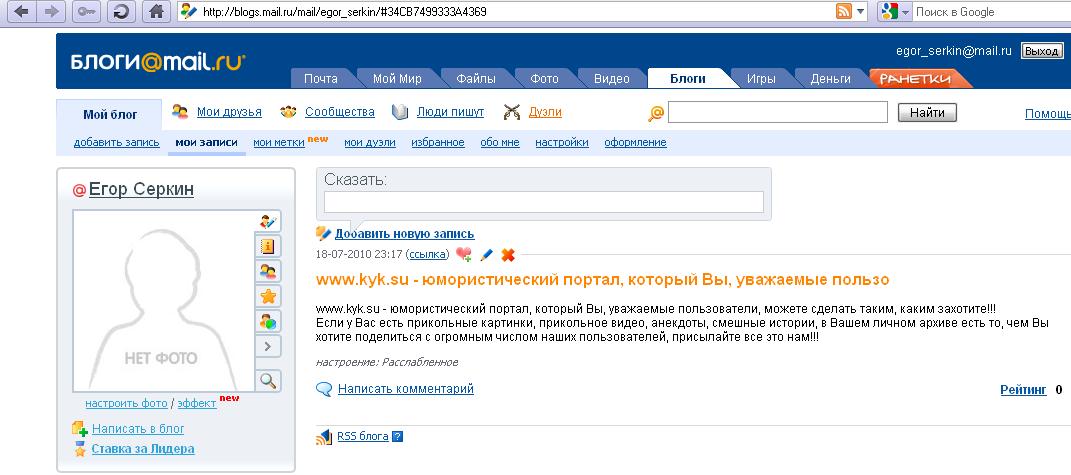Viewport: 1071px width, 475px height.
Task: Go forward with the browser forward arrow
Action: [x=51, y=12]
